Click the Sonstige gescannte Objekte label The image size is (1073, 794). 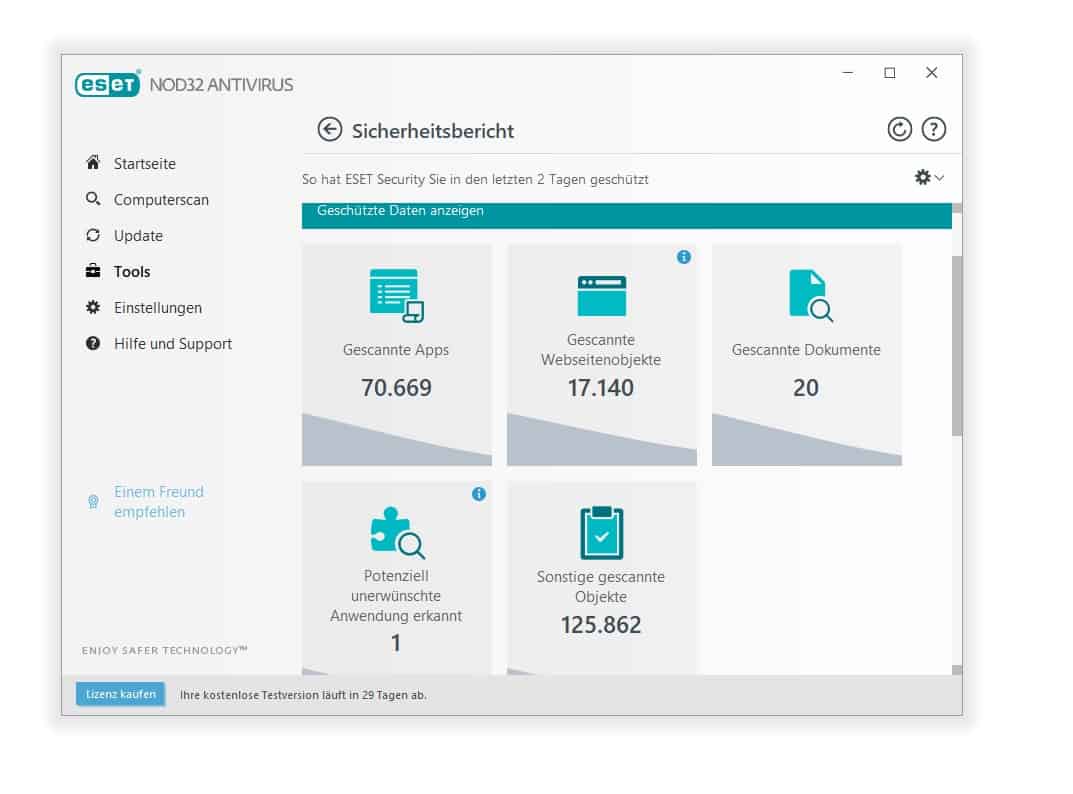[601, 587]
